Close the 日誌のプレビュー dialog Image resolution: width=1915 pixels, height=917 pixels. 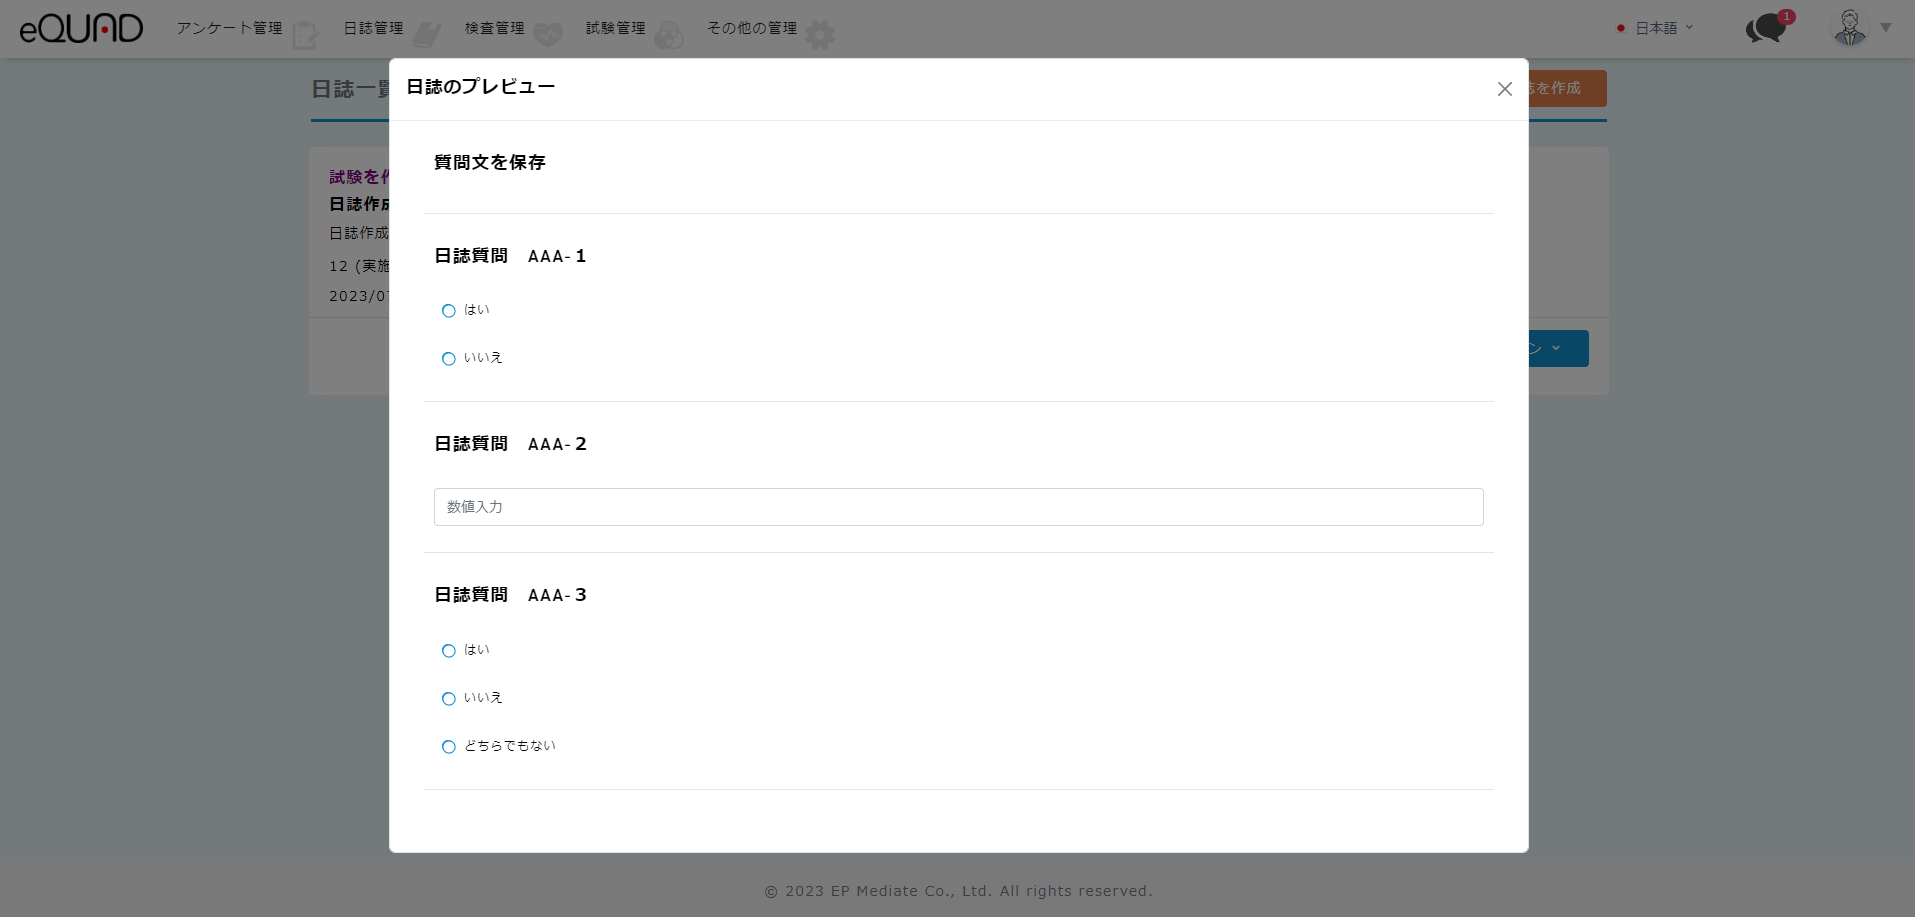1504,89
